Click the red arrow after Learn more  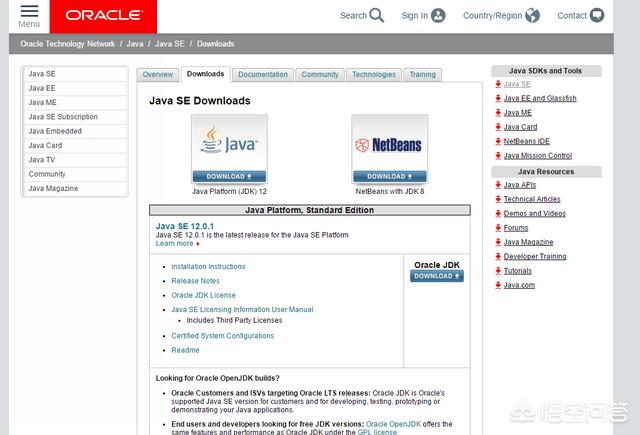point(198,244)
